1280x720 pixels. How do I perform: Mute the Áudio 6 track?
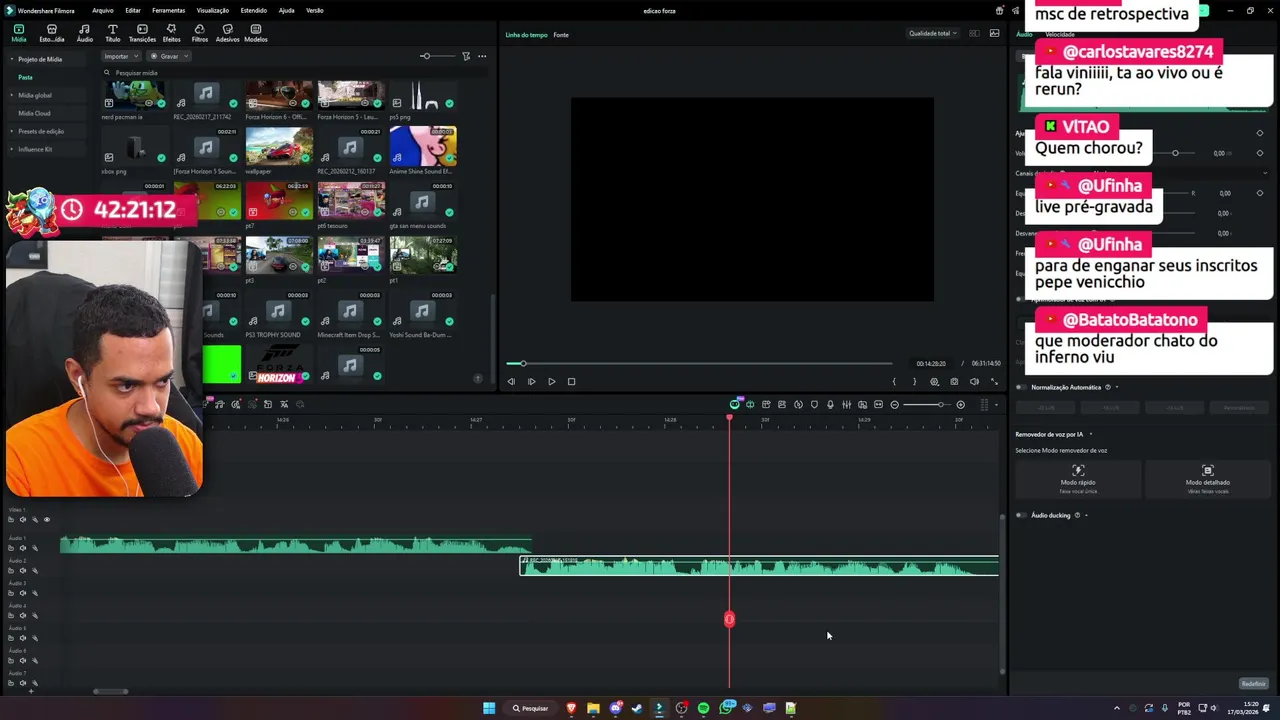[23, 660]
